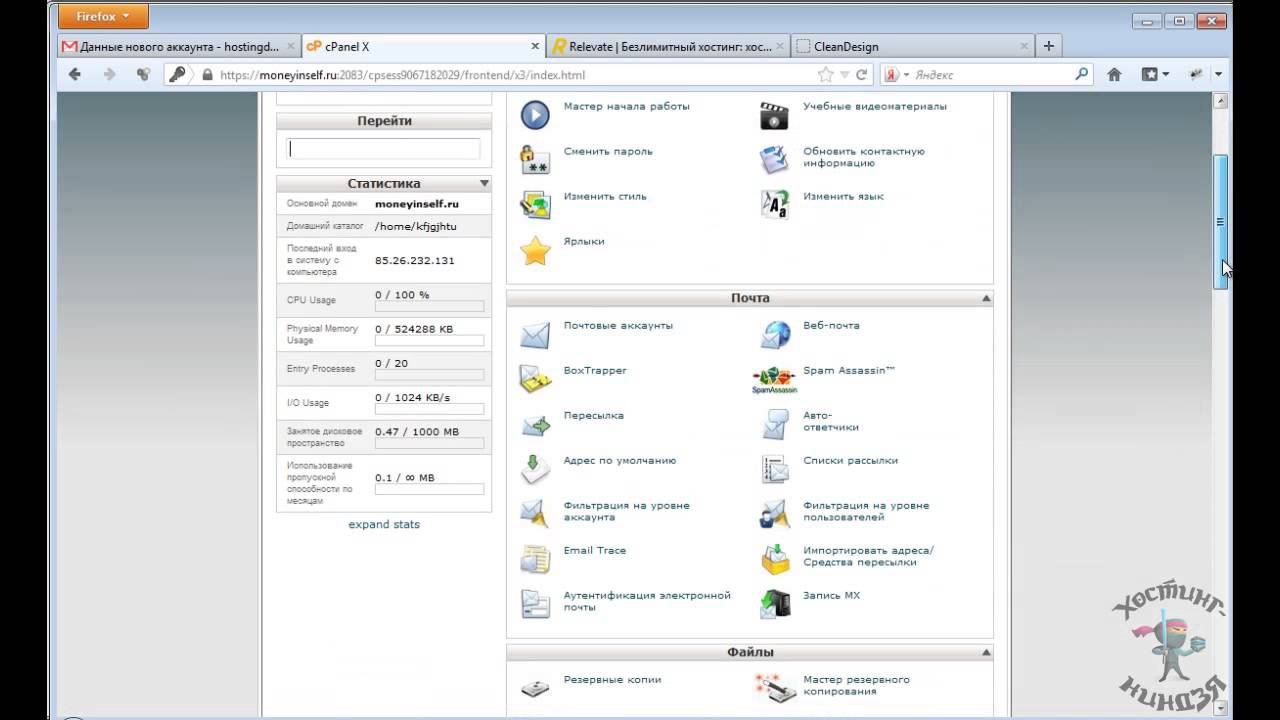Image resolution: width=1280 pixels, height=720 pixels.
Task: Collapse the Файлы section
Action: pos(985,652)
